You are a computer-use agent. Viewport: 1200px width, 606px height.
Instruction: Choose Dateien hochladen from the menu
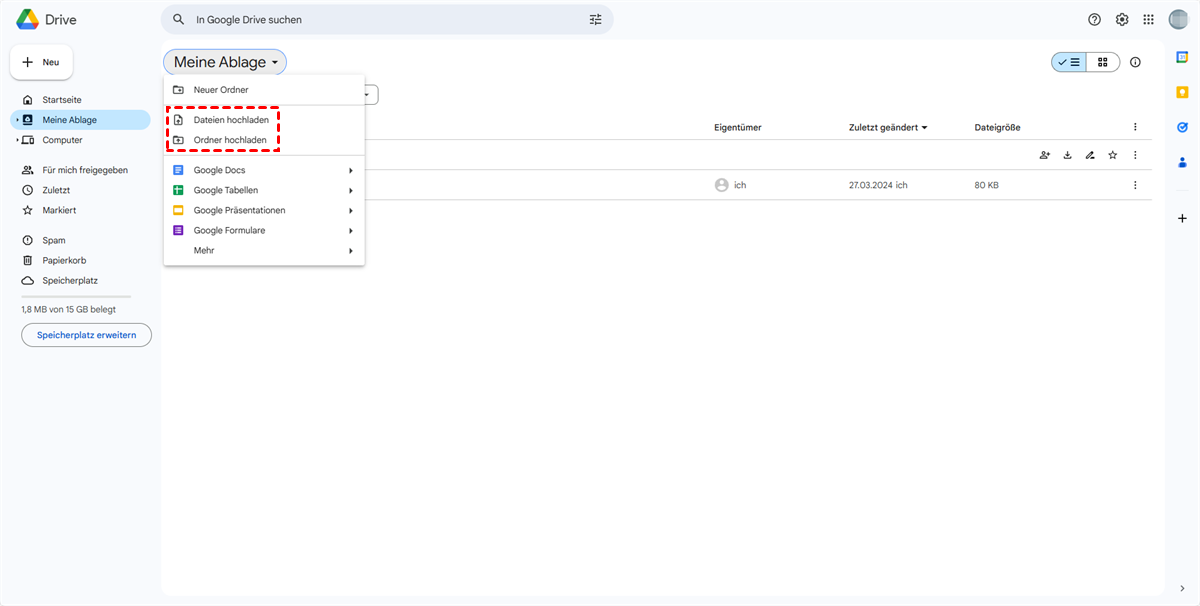pyautogui.click(x=264, y=120)
